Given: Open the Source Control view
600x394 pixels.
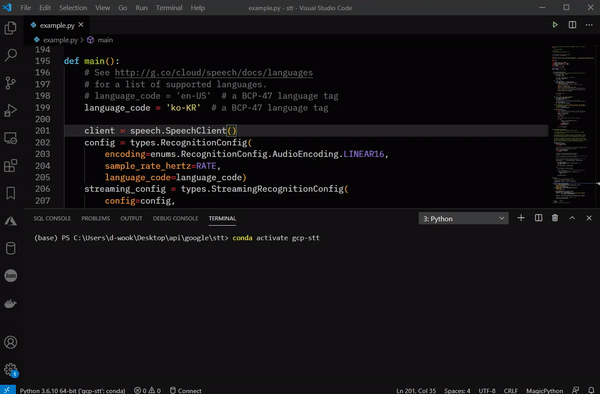Looking at the screenshot, I should (x=11, y=83).
